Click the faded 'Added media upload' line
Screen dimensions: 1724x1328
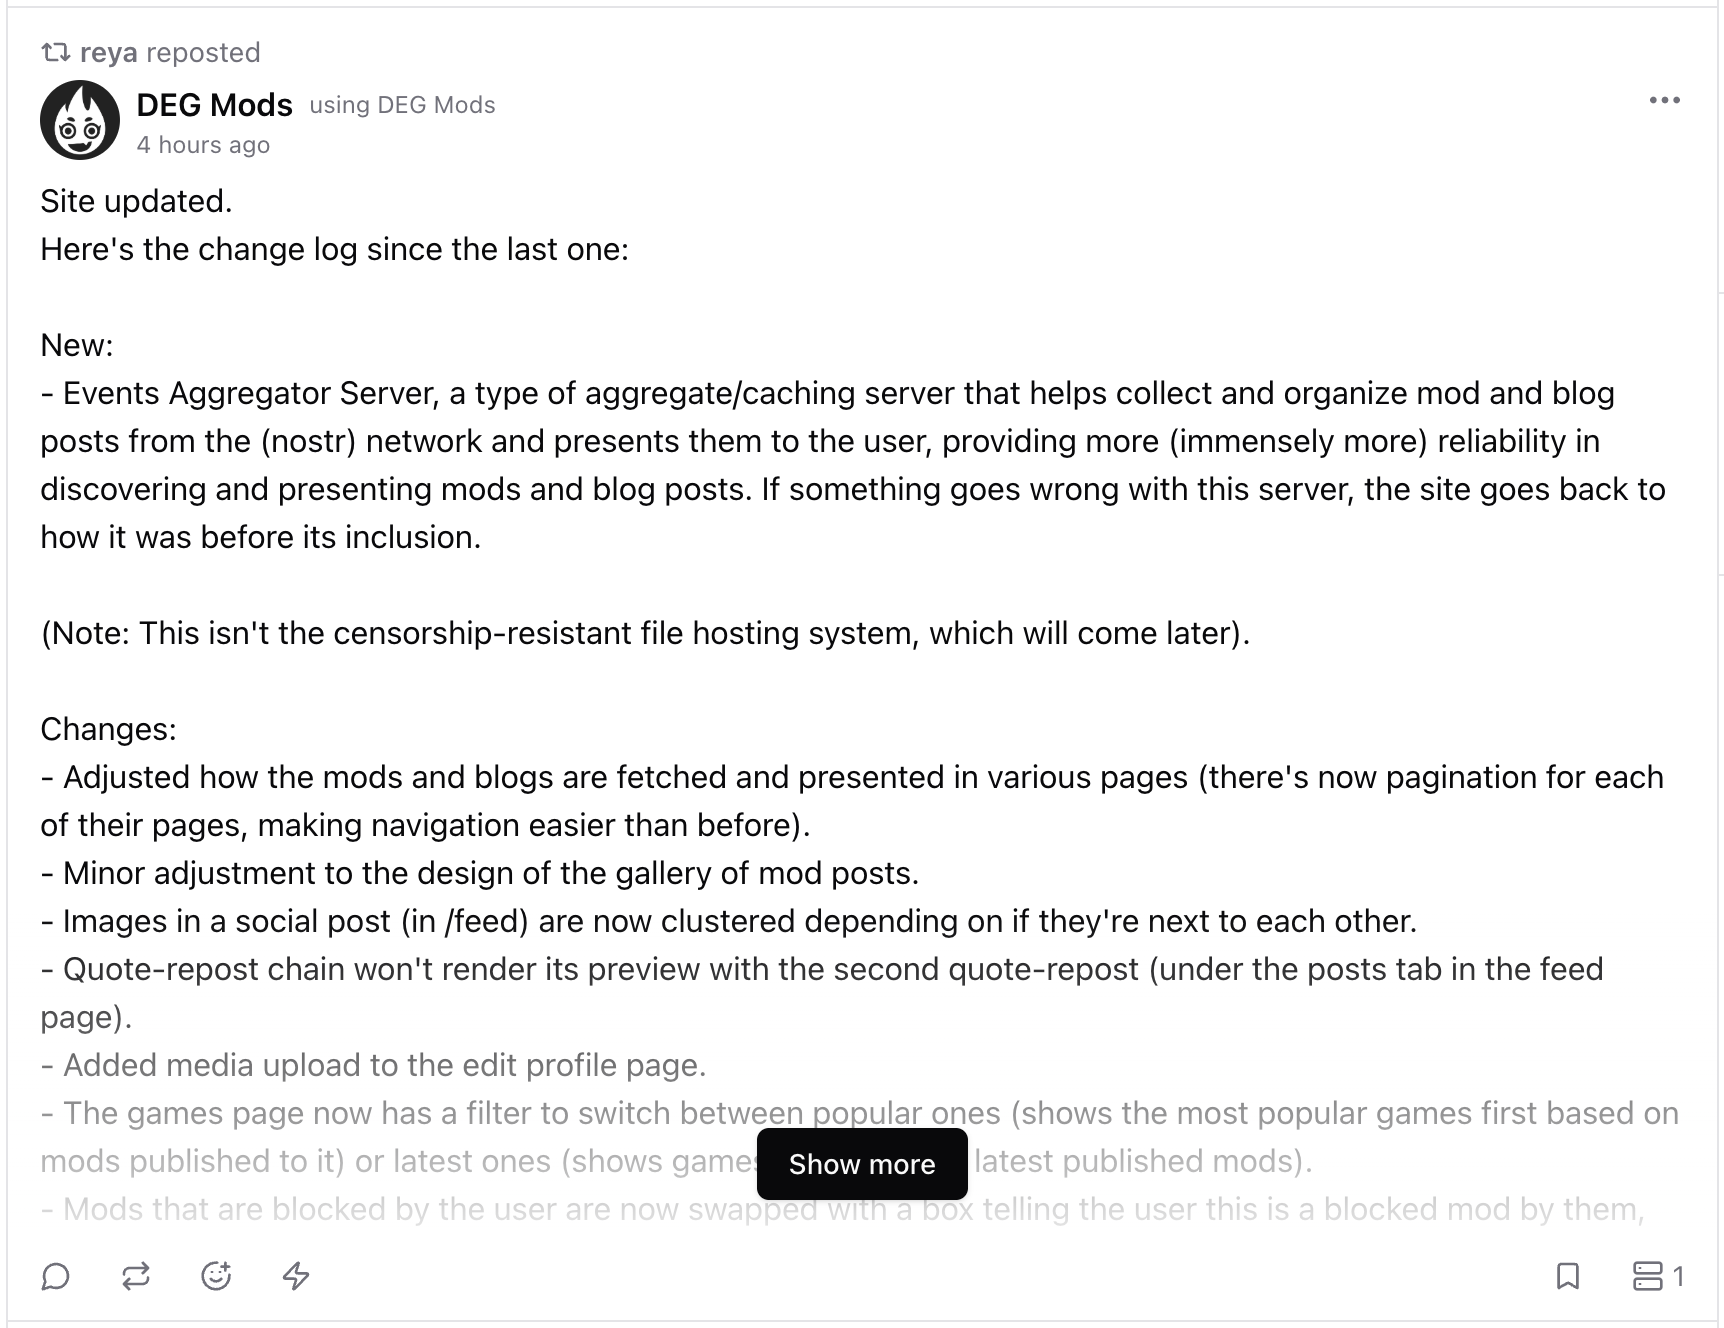[373, 1065]
